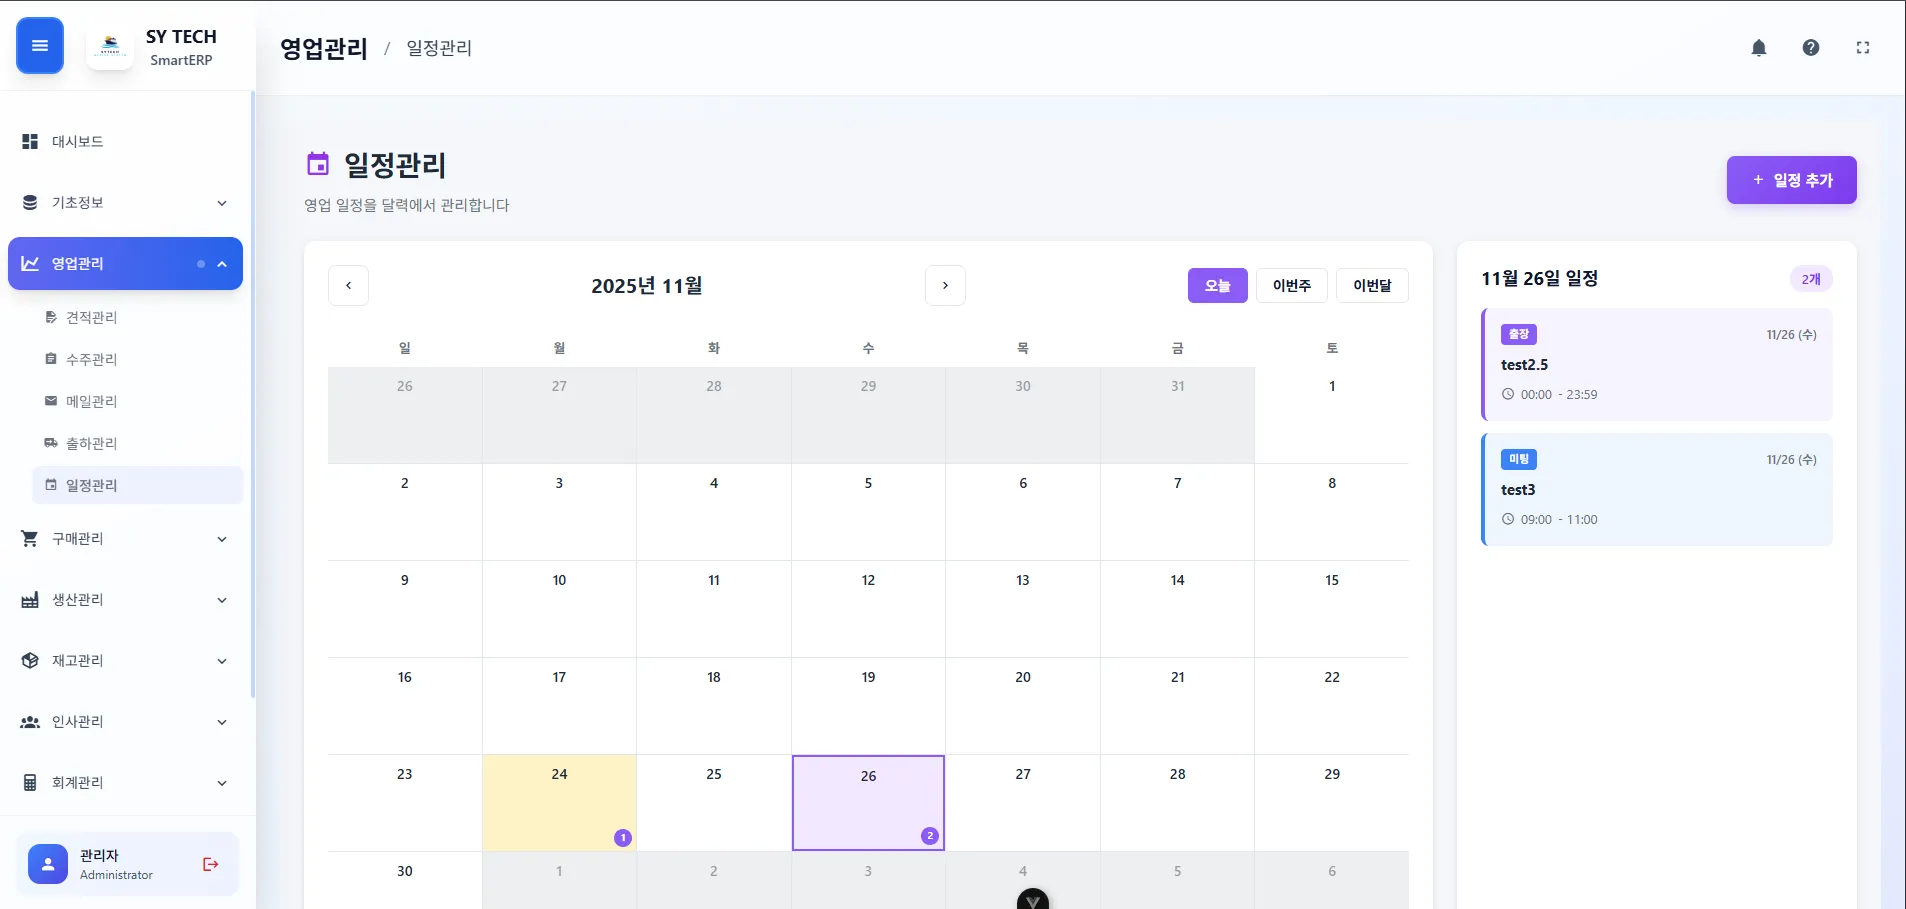The image size is (1906, 909).
Task: Click the 출장 tag on test2.5
Action: coord(1519,334)
